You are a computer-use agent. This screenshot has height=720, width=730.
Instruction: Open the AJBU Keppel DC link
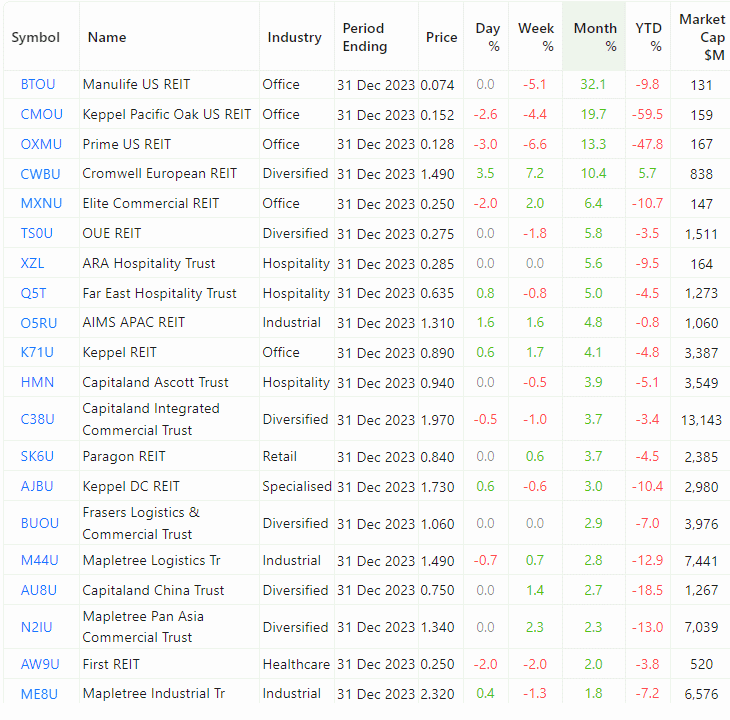pyautogui.click(x=37, y=487)
